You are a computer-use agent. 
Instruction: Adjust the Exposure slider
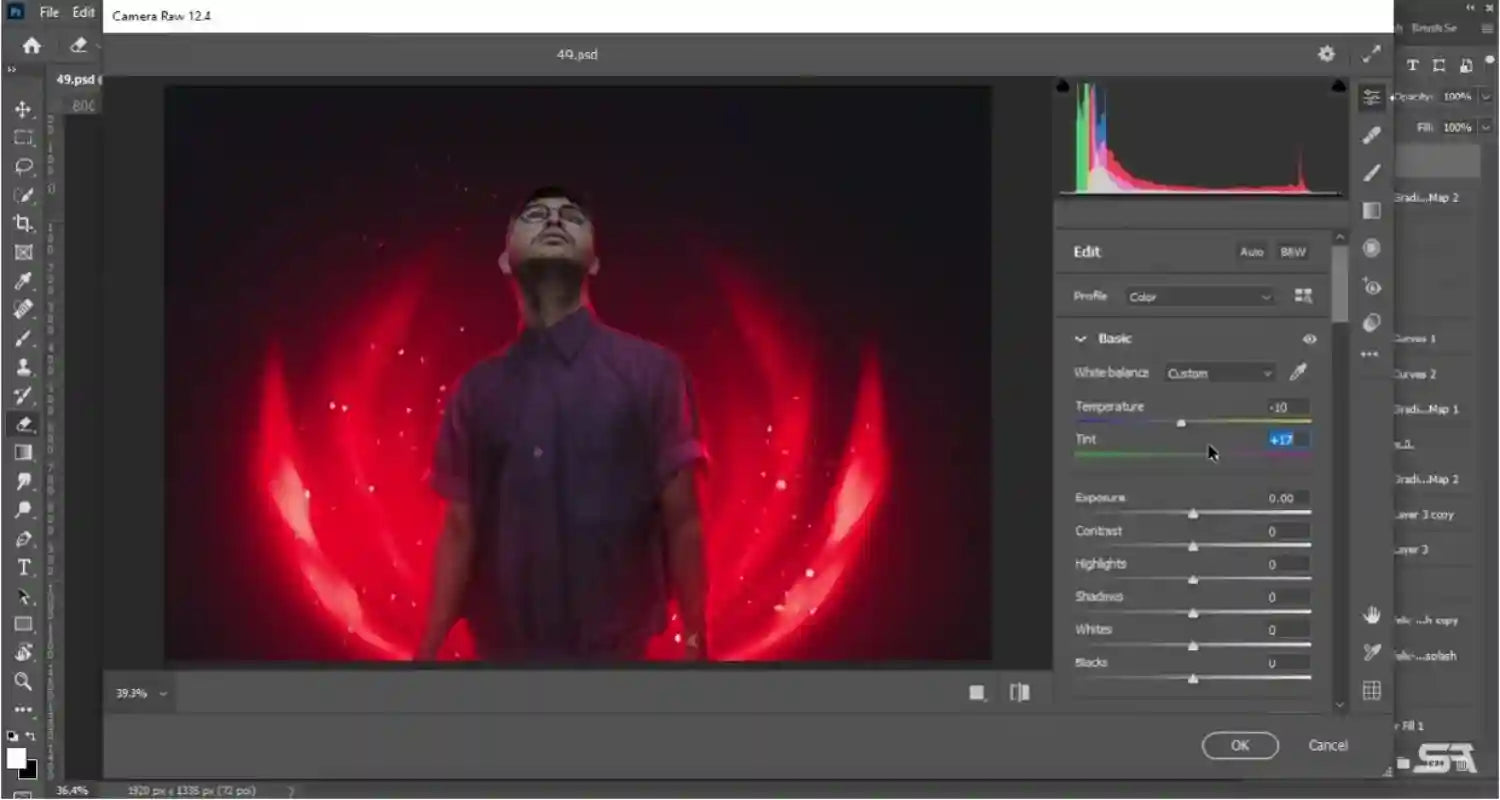(x=1192, y=514)
